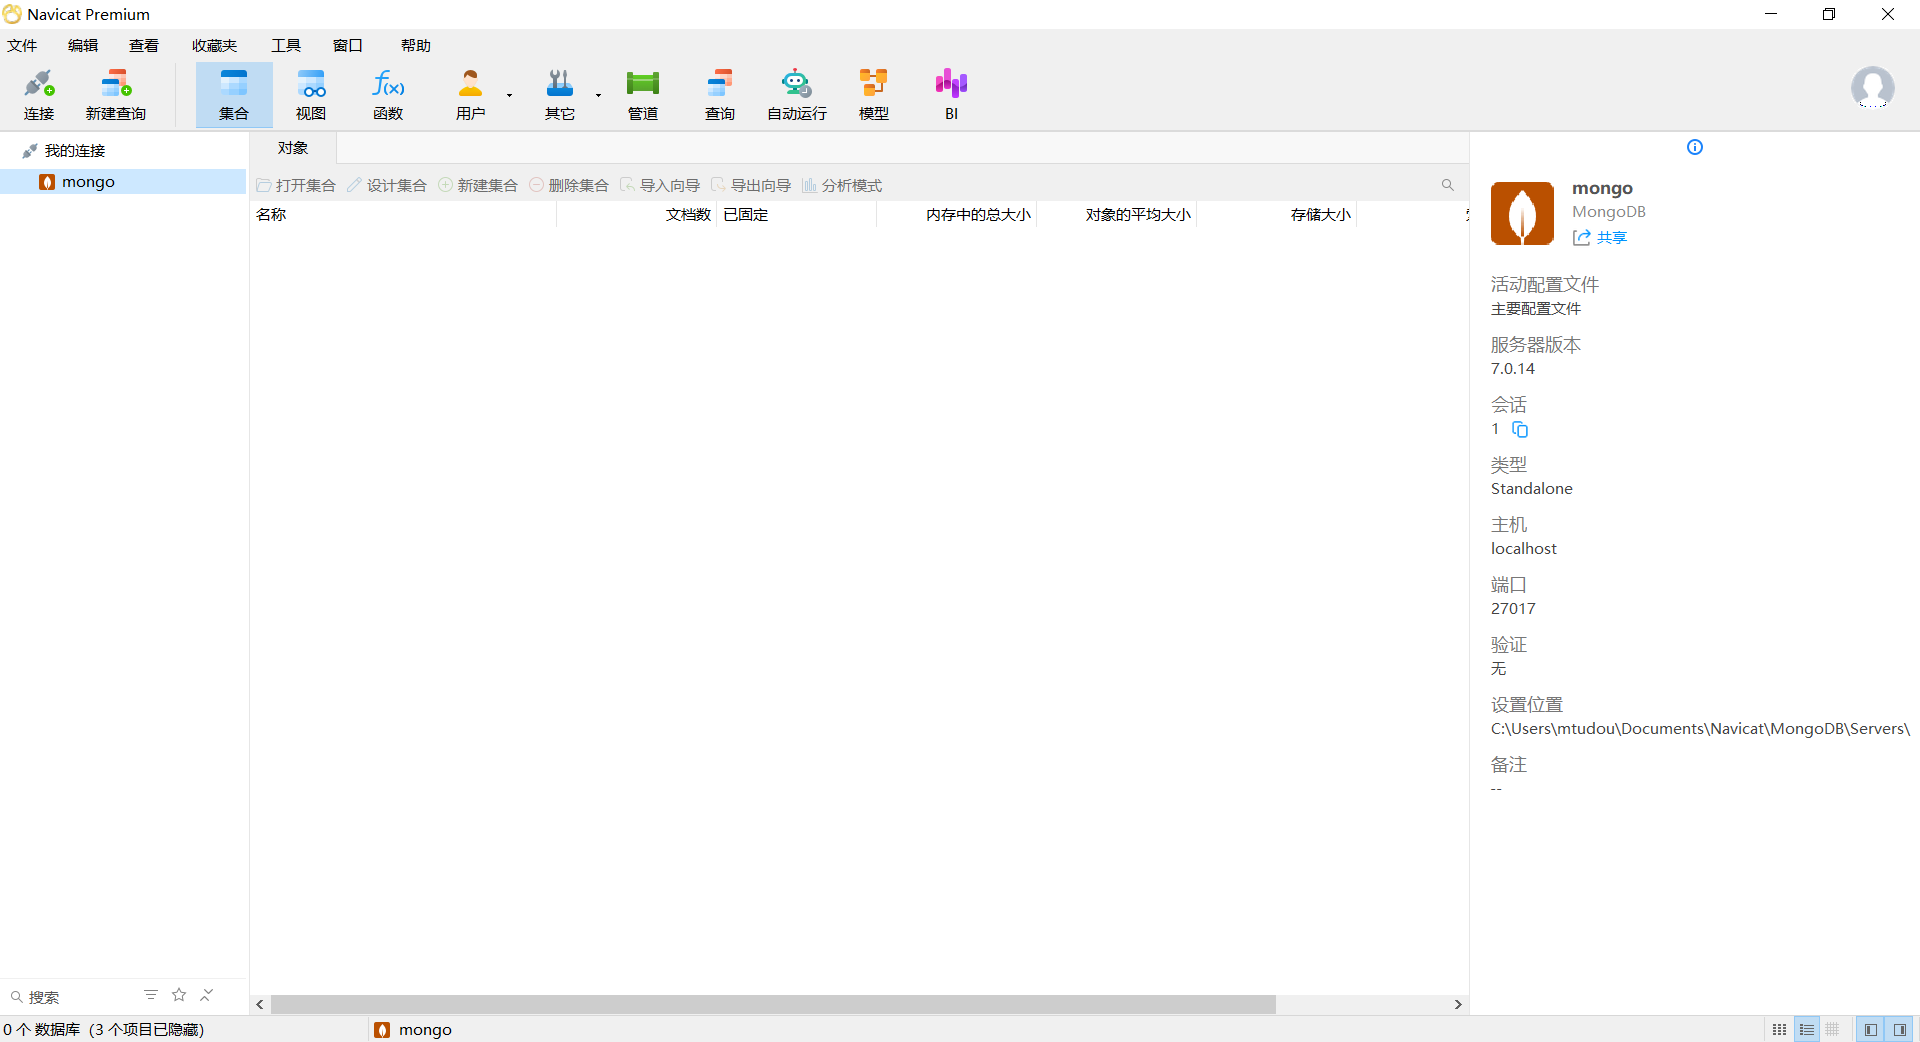Select the 集合 (Collection) toolbar icon
The height and width of the screenshot is (1042, 1920).
(234, 95)
